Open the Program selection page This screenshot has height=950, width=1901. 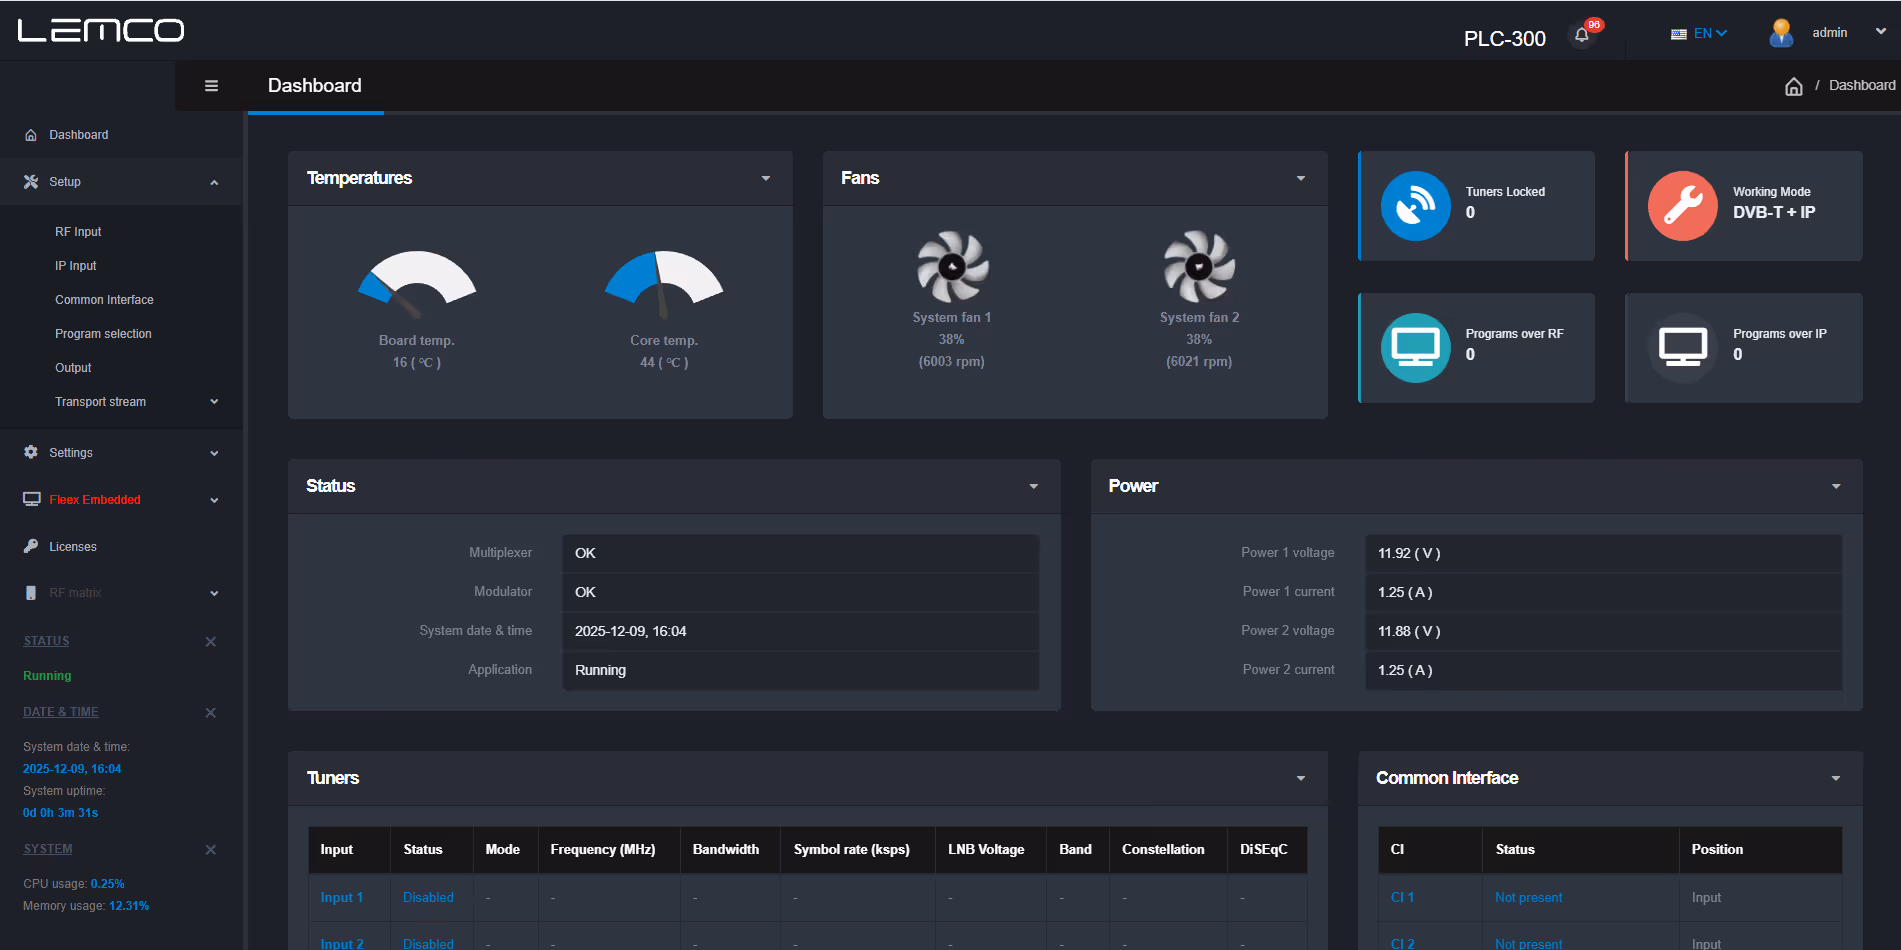coord(103,333)
